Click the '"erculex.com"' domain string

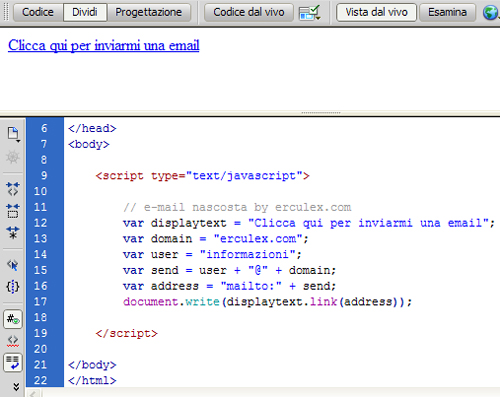click(x=258, y=239)
